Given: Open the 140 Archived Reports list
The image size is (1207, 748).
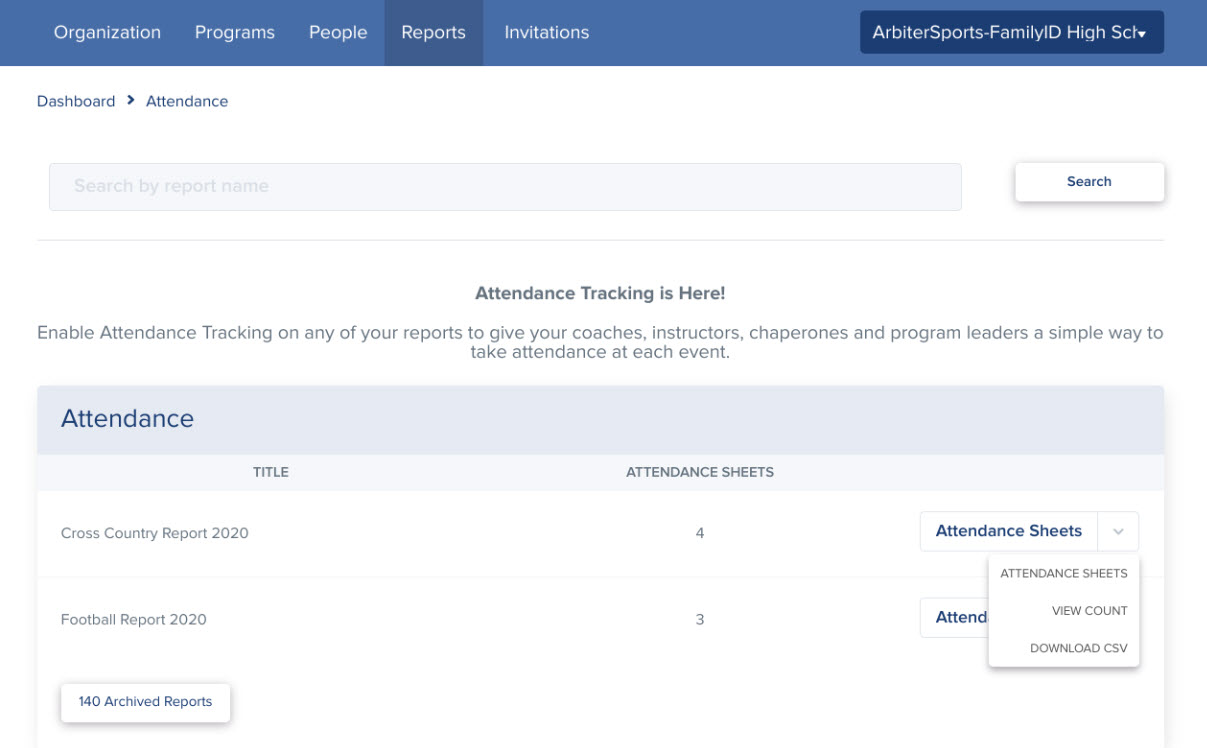Looking at the screenshot, I should click(144, 701).
